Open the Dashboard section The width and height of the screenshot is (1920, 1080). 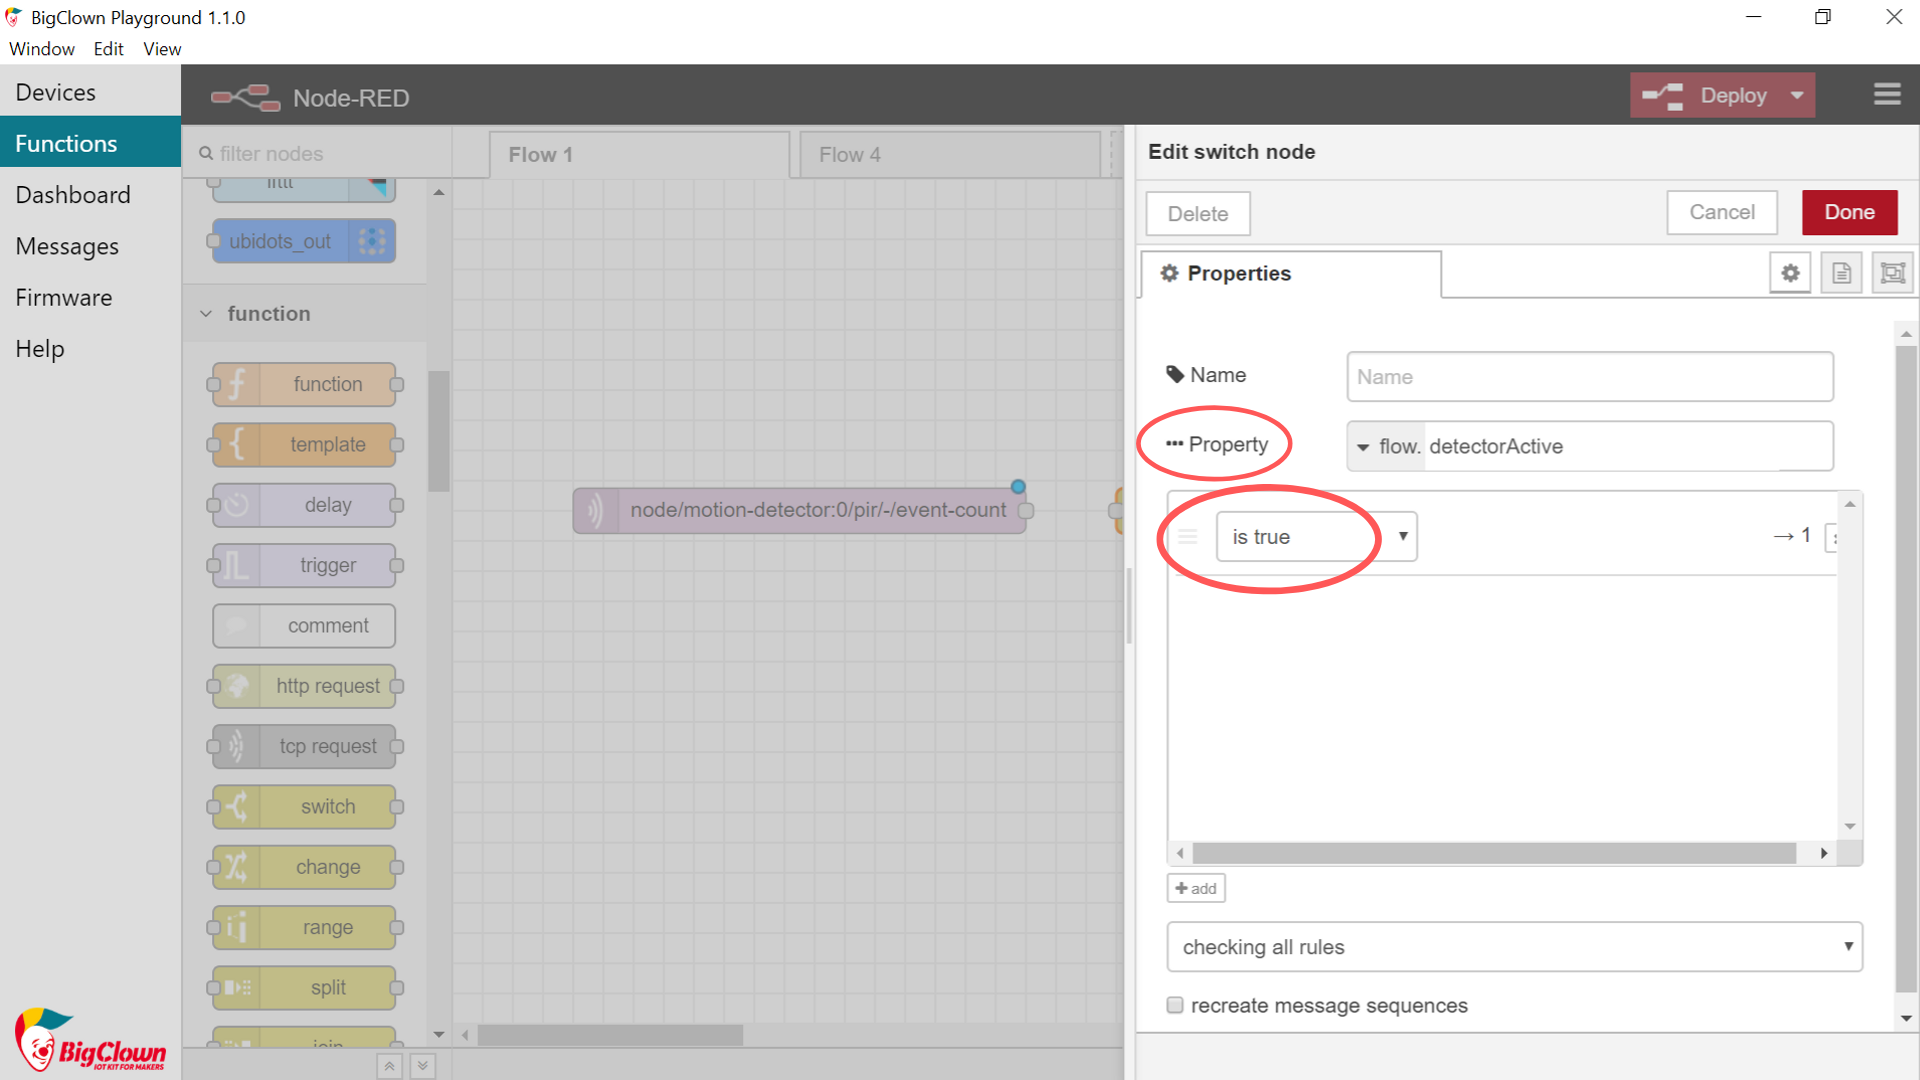[90, 195]
